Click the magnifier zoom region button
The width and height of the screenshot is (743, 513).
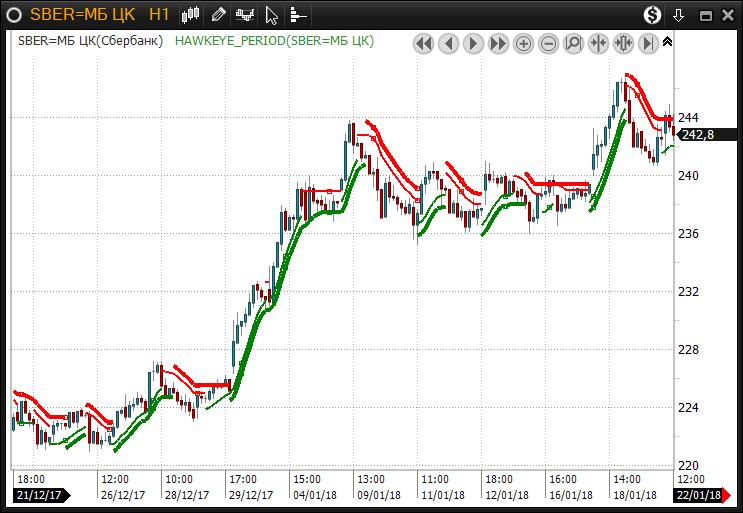574,43
